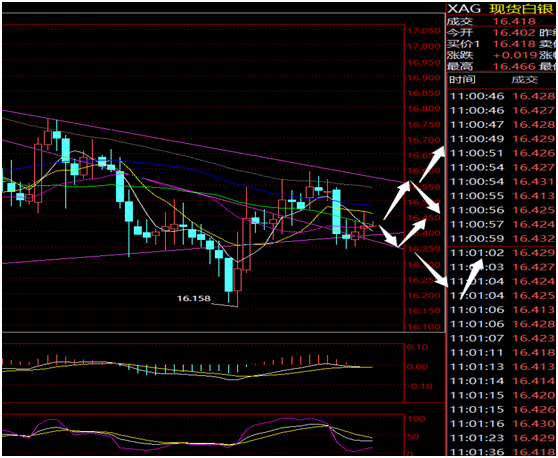This screenshot has width=558, height=458.
Task: Click the 16.100 price axis label
Action: [424, 327]
